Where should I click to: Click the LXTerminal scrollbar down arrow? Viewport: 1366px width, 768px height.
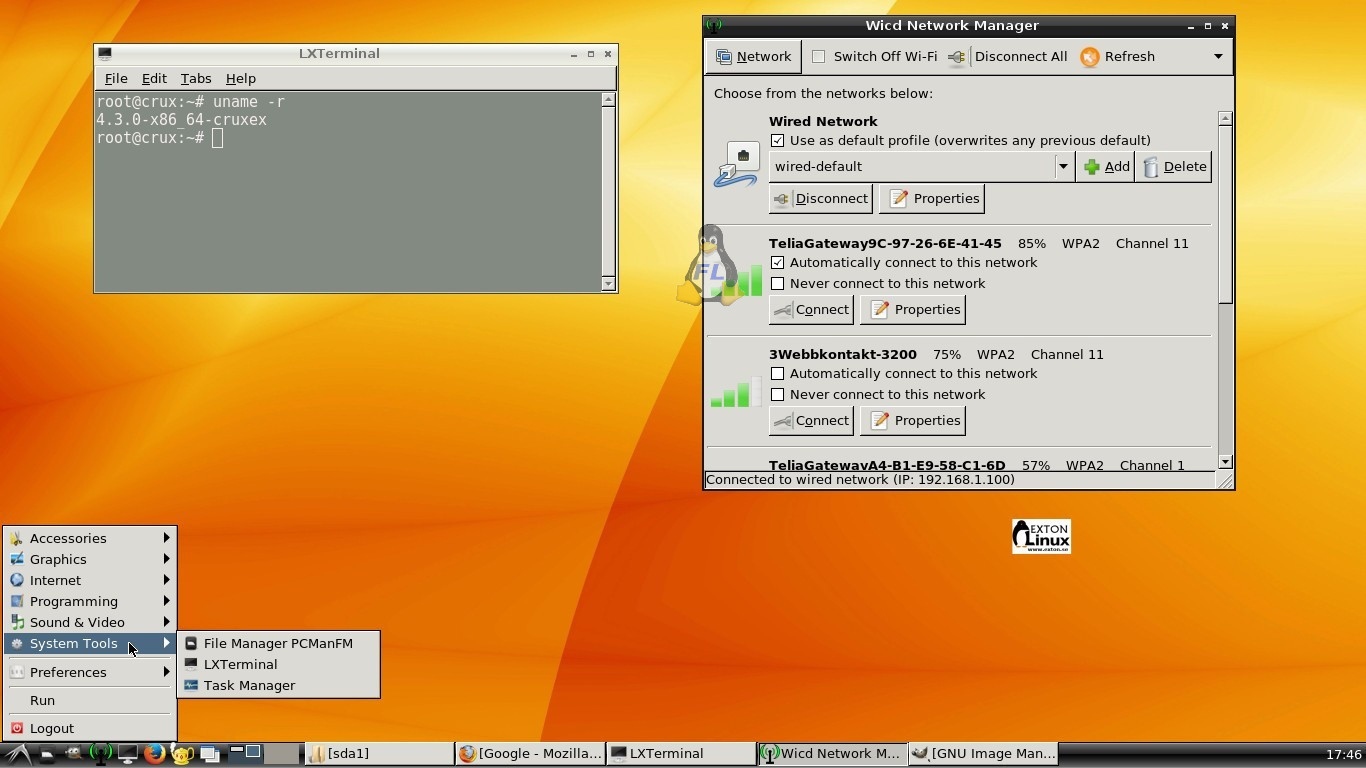608,284
